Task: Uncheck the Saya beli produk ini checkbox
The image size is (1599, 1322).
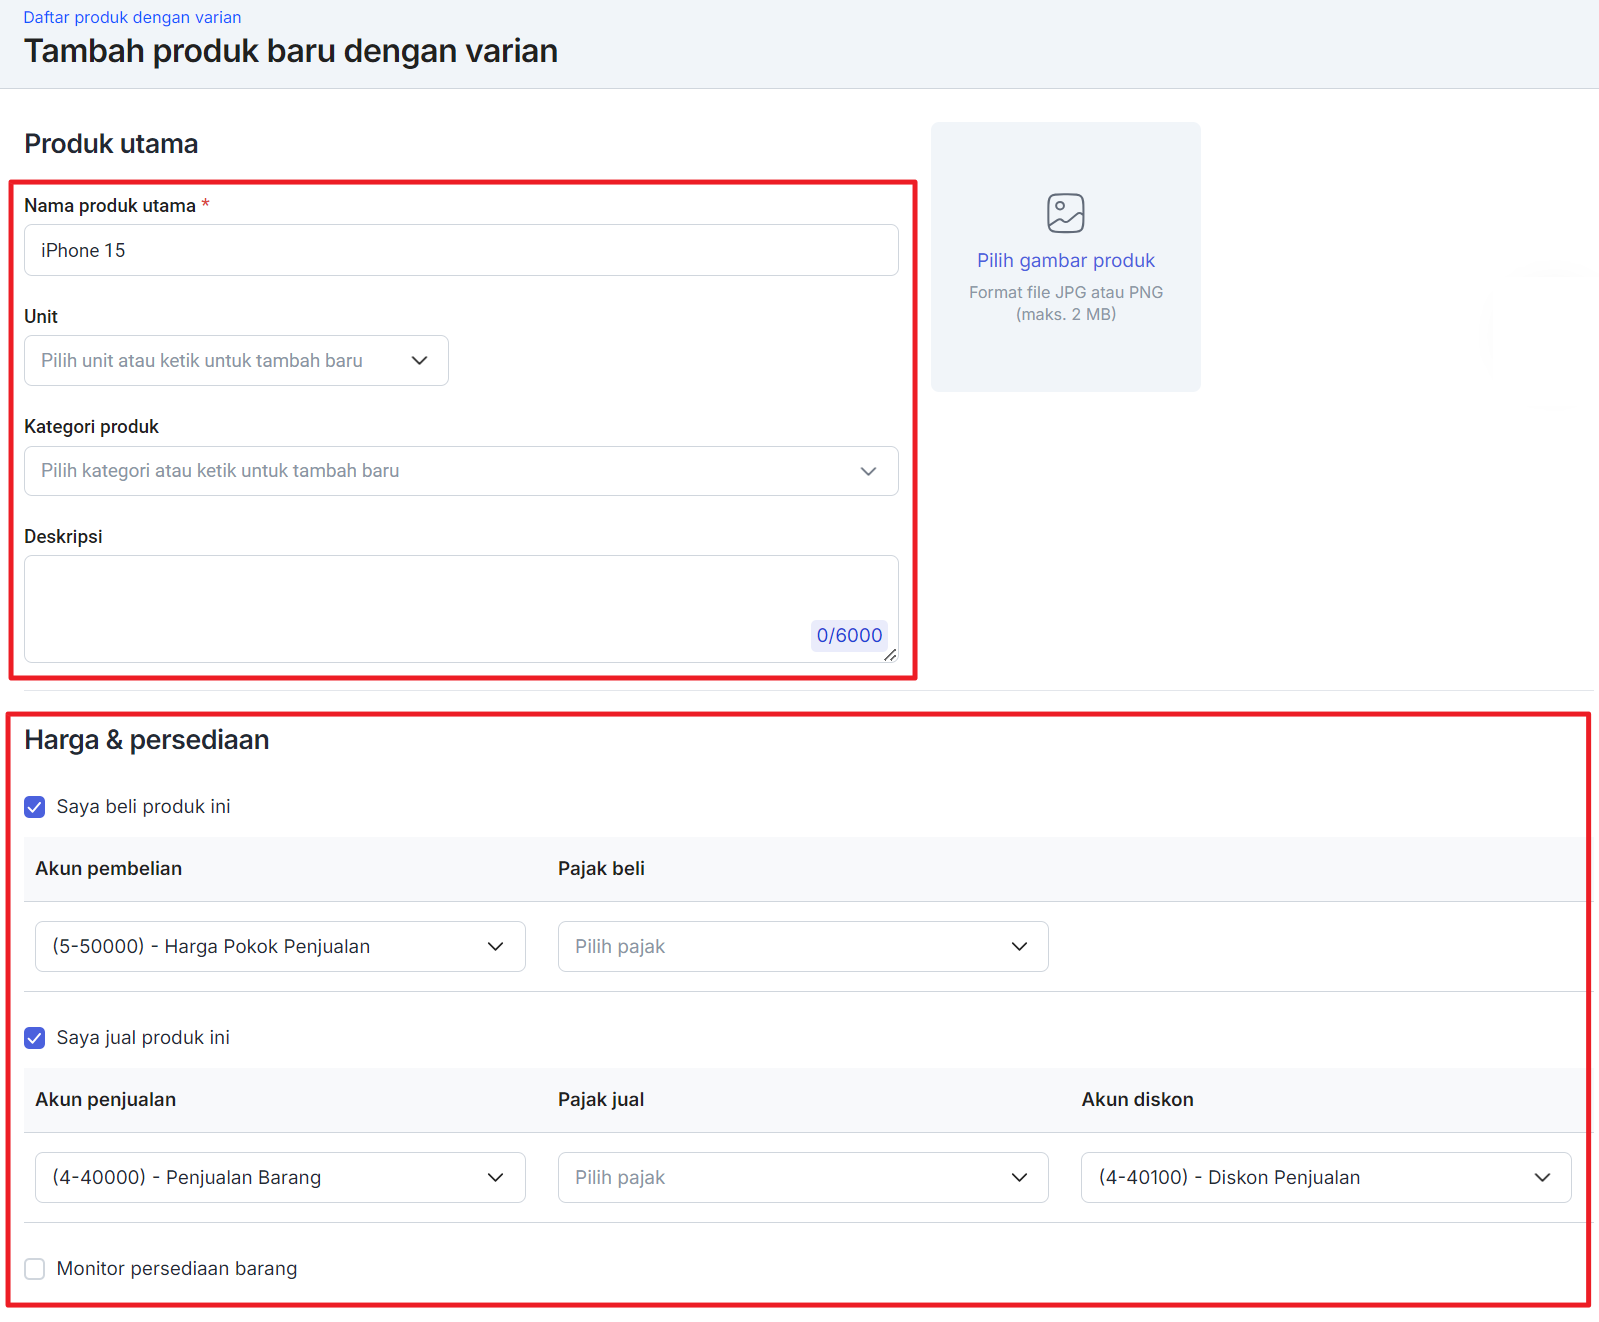Action: [35, 807]
